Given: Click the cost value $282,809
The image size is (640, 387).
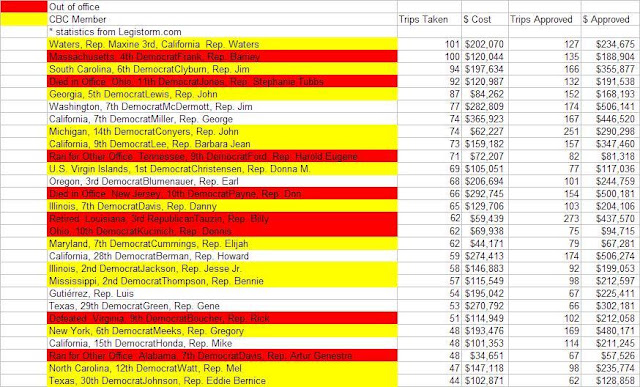Looking at the screenshot, I should tap(484, 107).
